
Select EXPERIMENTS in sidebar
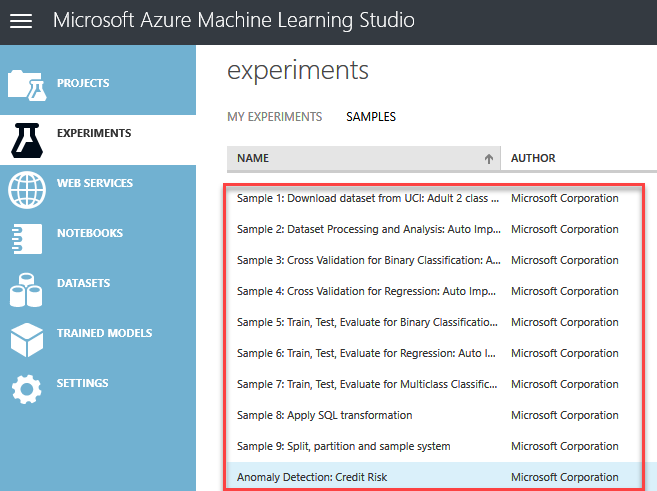click(94, 133)
